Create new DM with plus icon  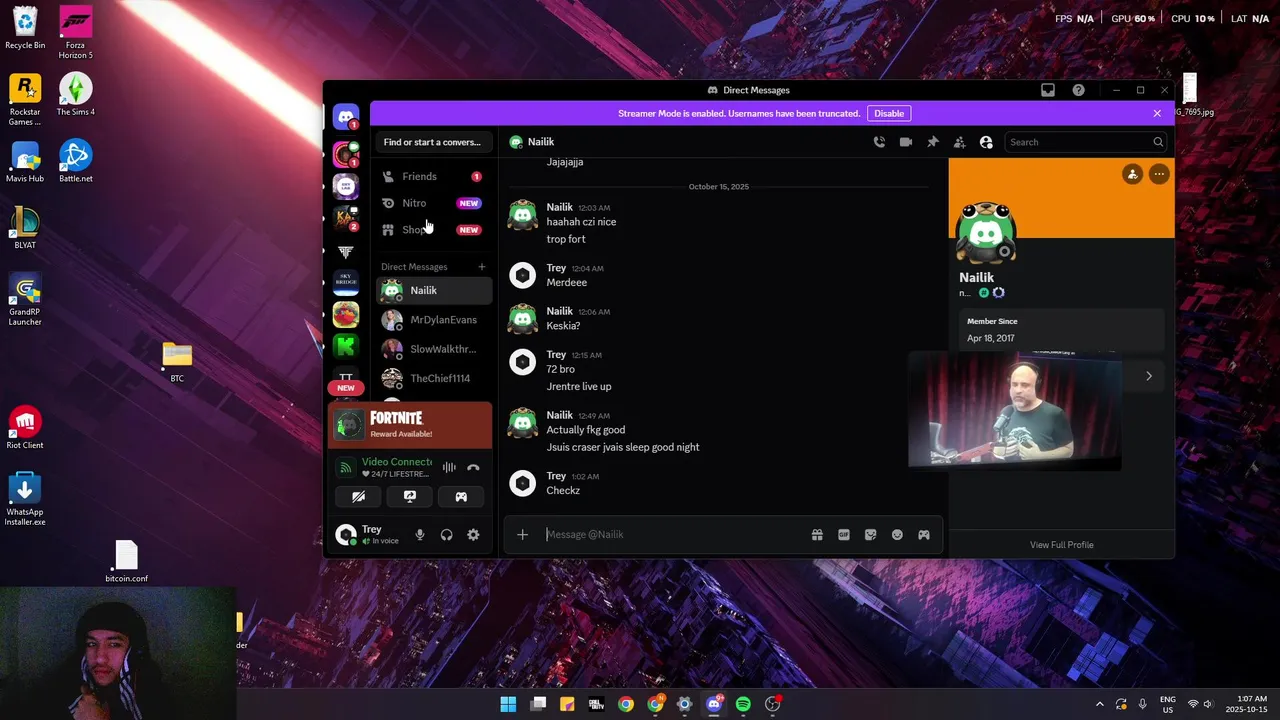[x=481, y=267]
